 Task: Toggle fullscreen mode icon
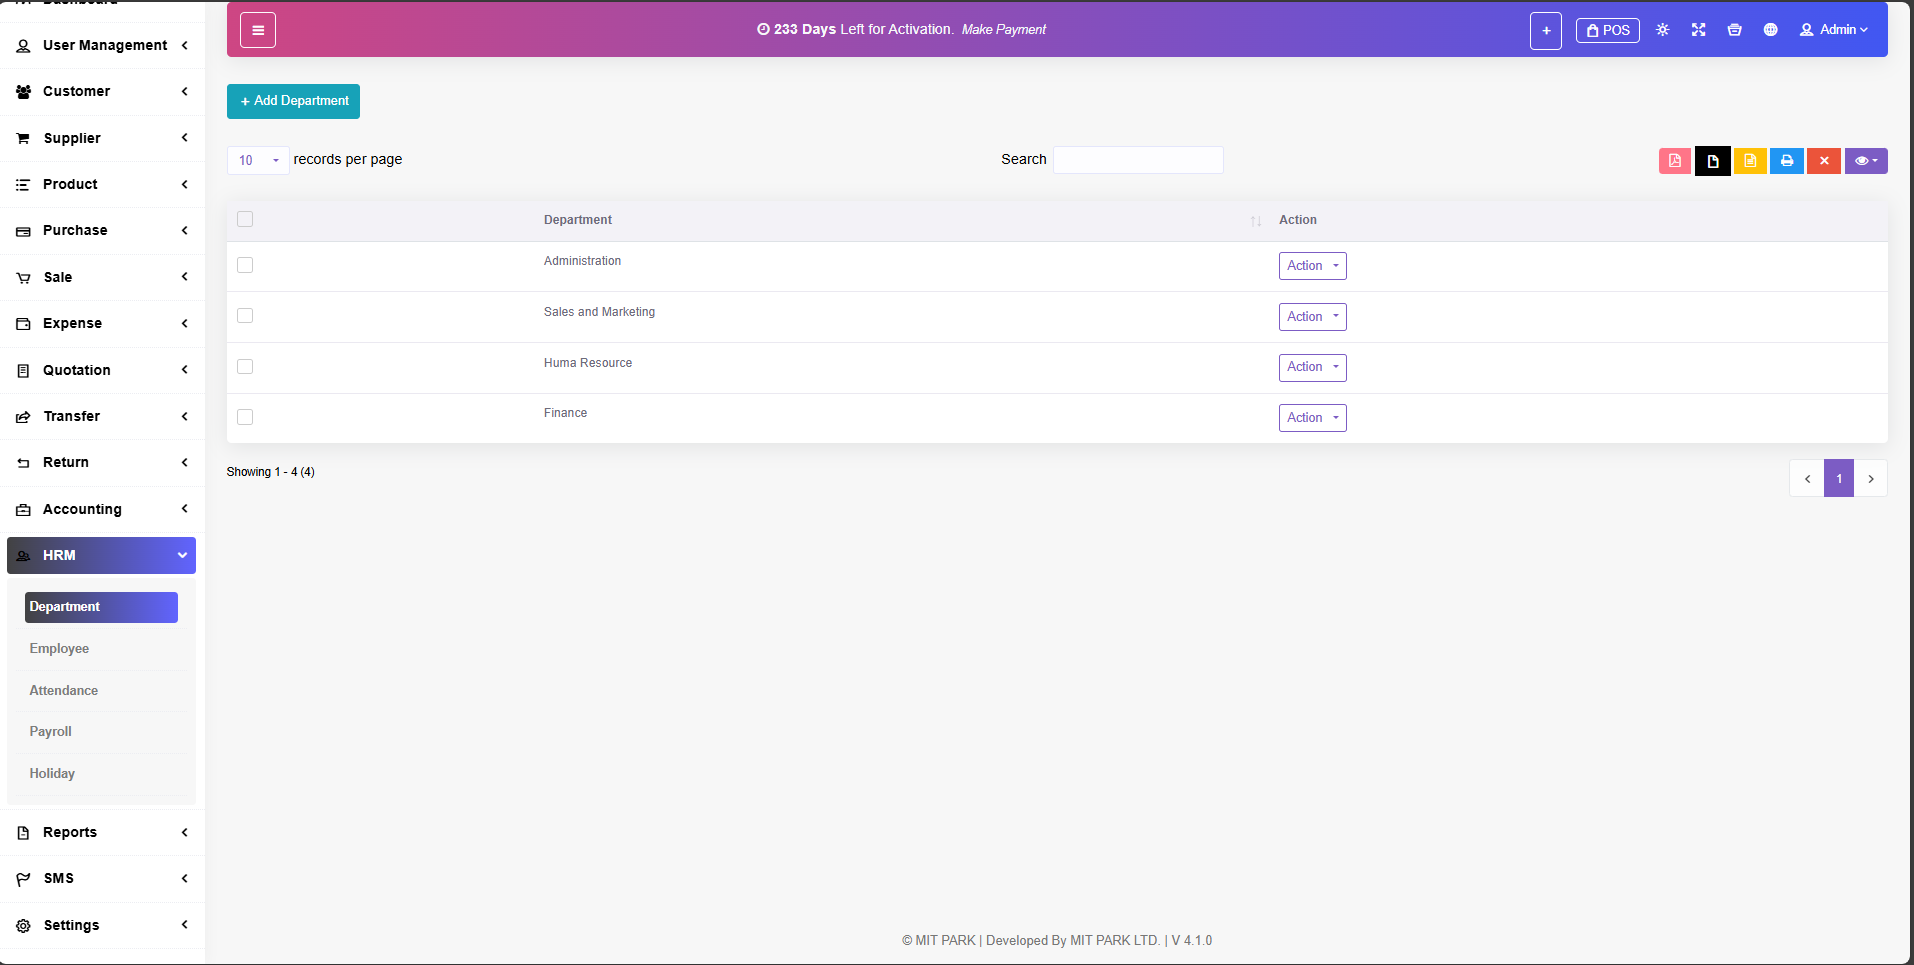1698,30
